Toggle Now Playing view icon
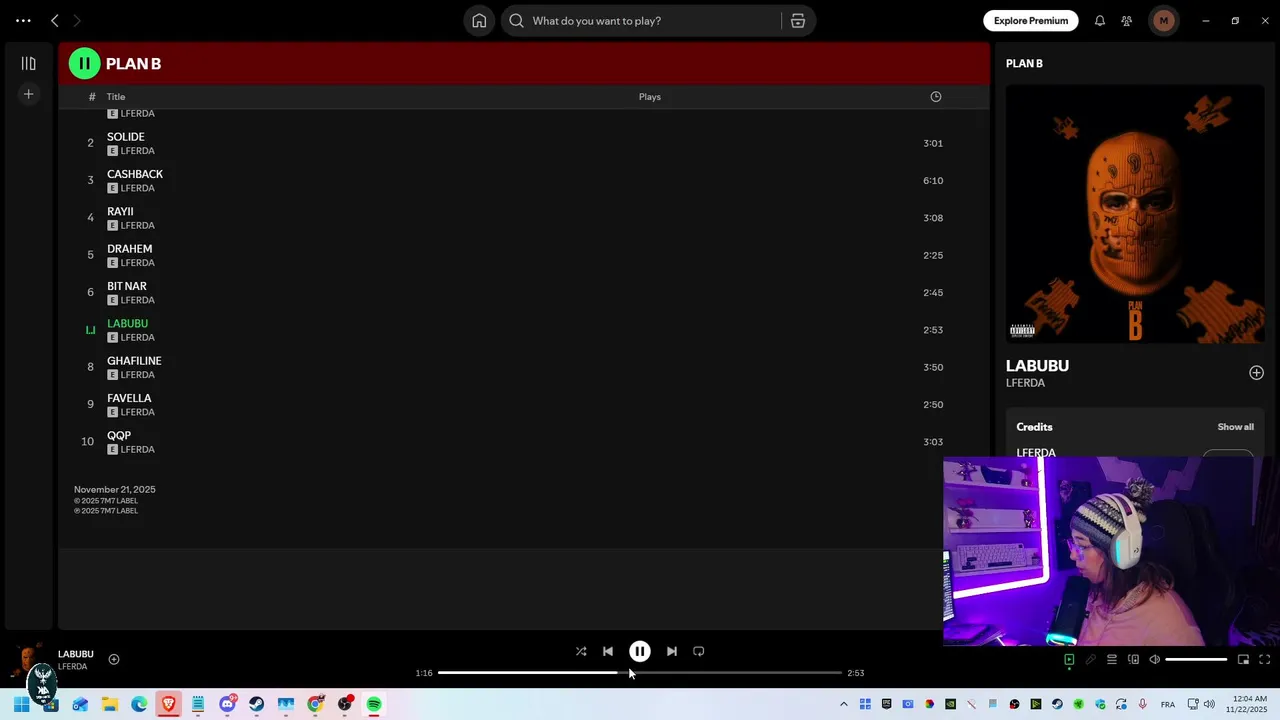The image size is (1280, 720). (1069, 659)
